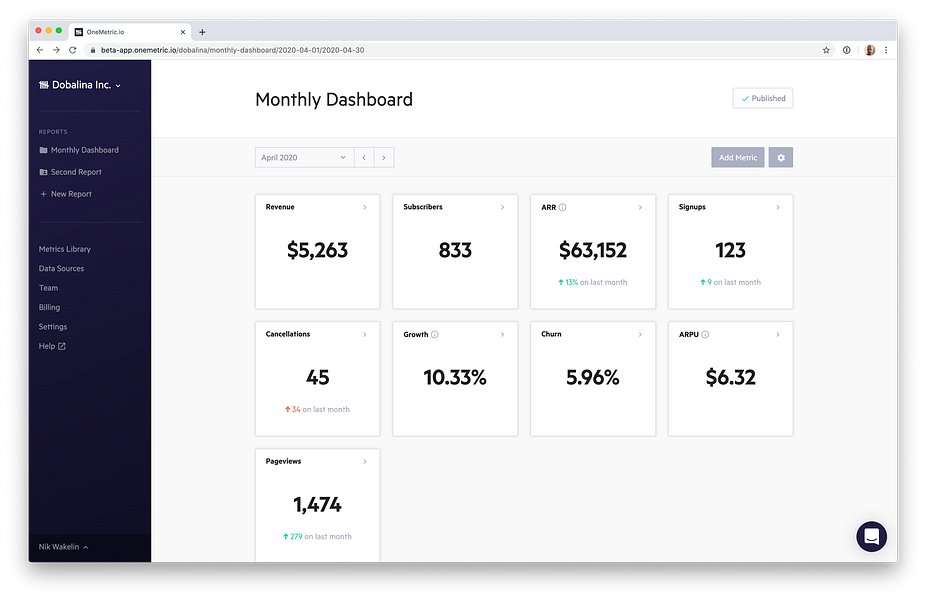
Task: Open the April 2020 month dropdown
Action: (x=304, y=158)
